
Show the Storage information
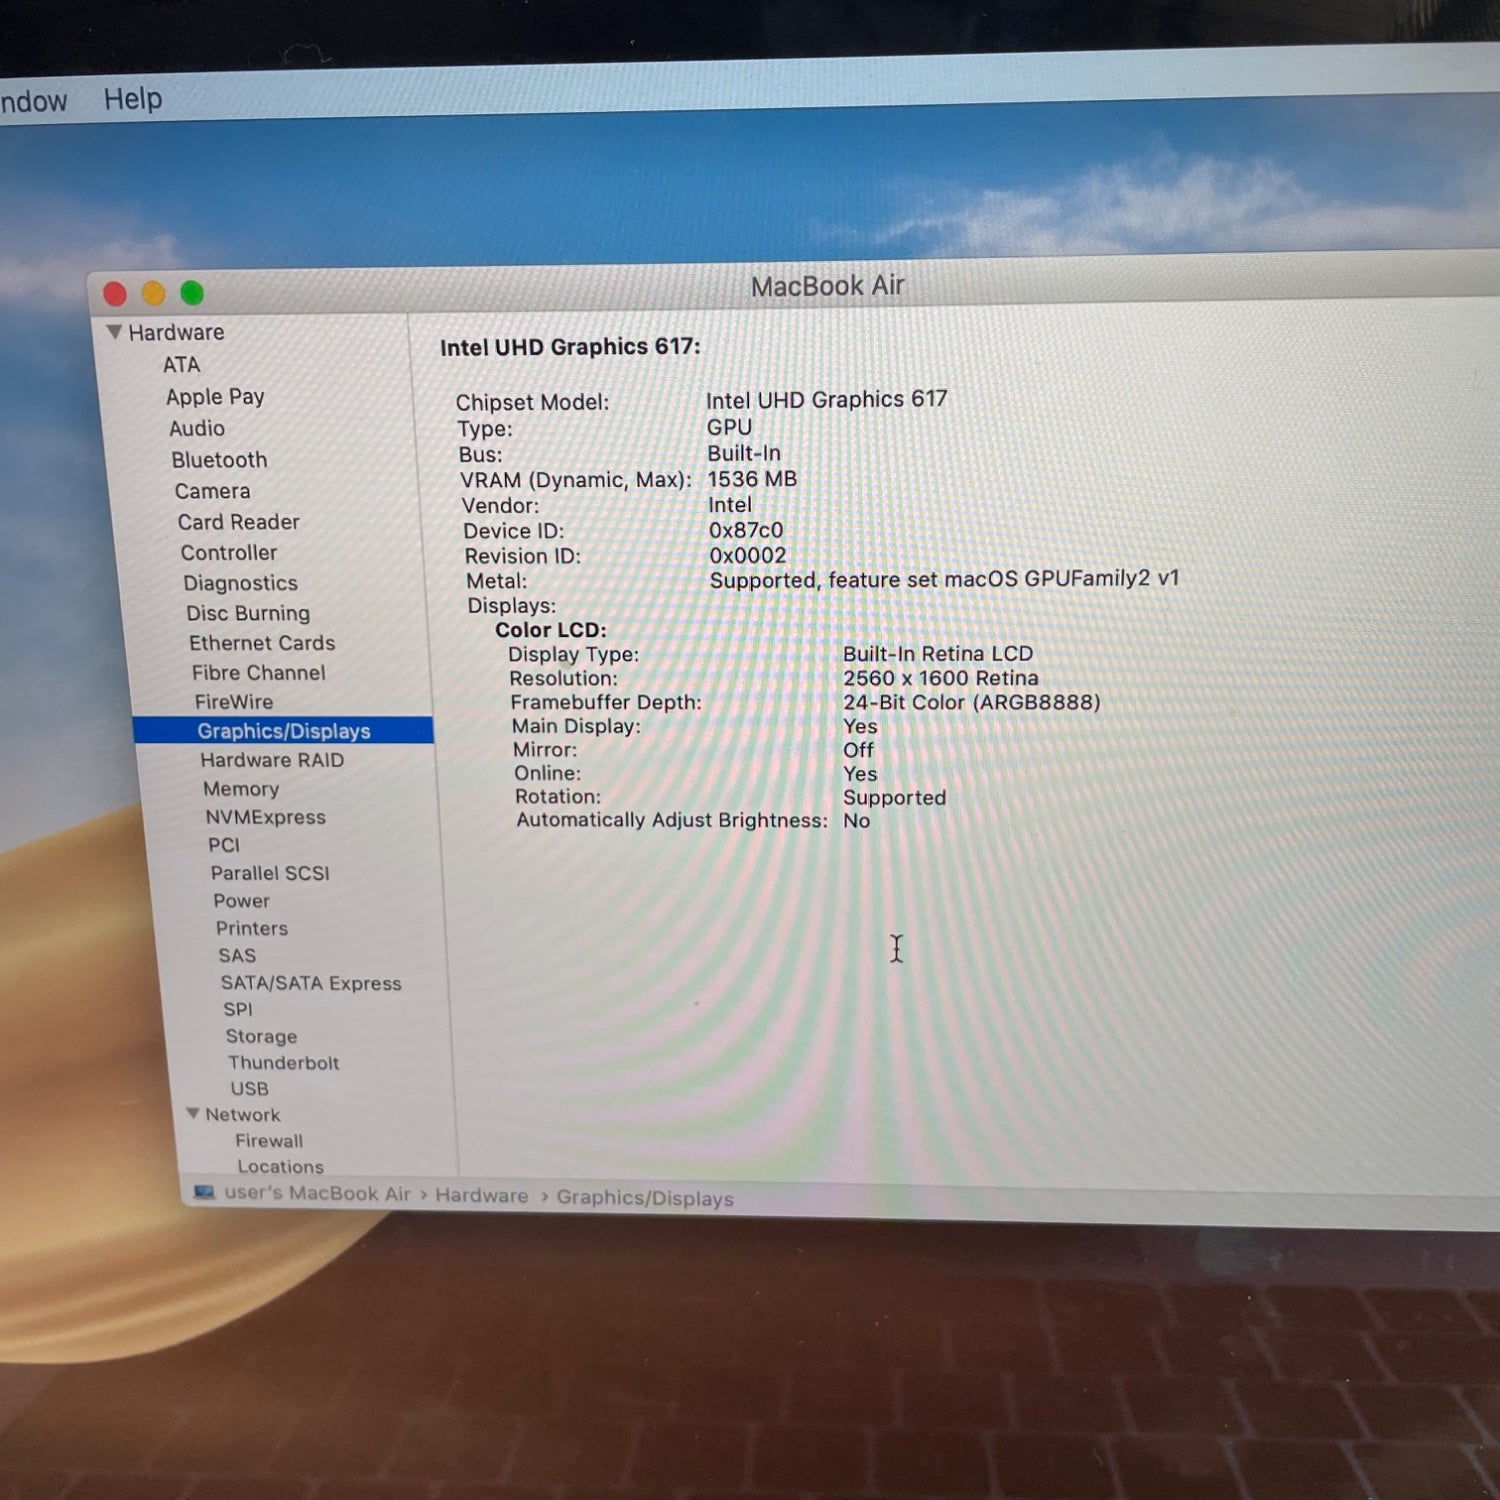pos(261,1037)
